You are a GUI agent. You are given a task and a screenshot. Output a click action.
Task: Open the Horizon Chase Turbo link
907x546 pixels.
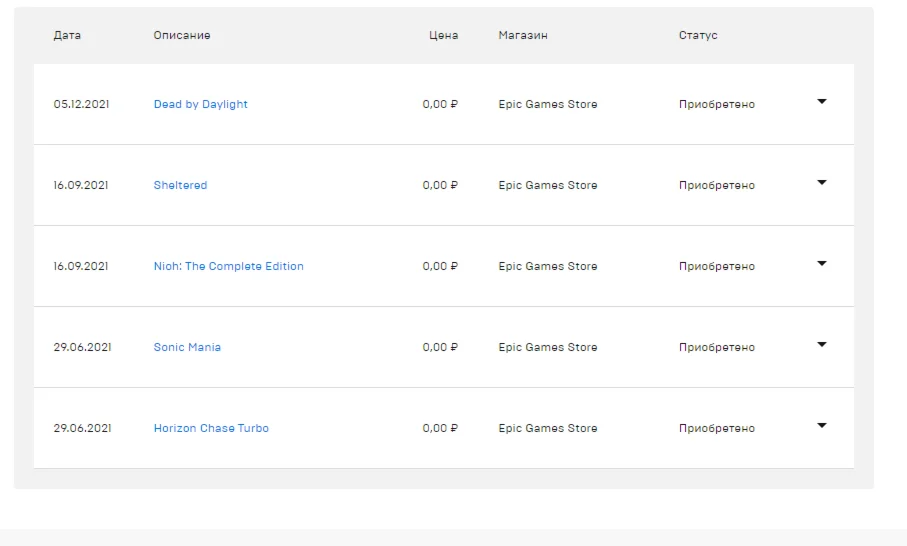(x=211, y=428)
